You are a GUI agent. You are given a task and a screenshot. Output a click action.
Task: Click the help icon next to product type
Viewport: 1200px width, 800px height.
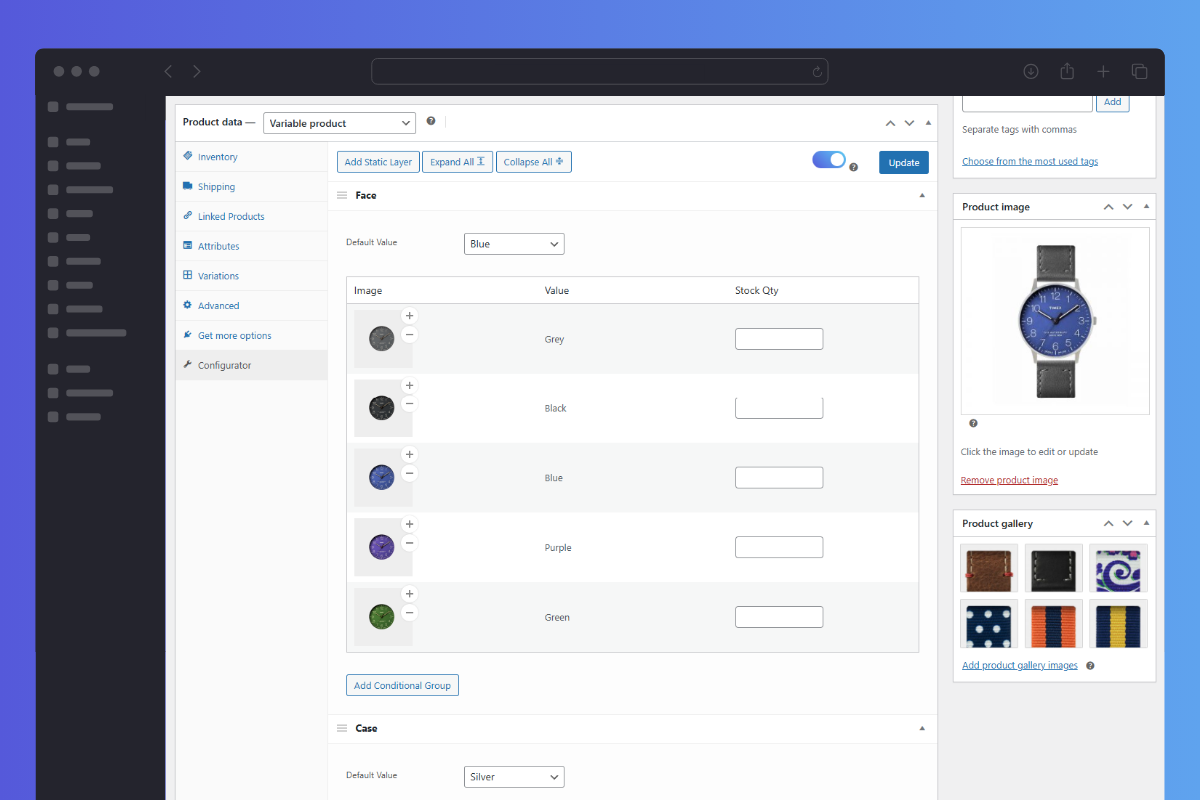coord(431,121)
